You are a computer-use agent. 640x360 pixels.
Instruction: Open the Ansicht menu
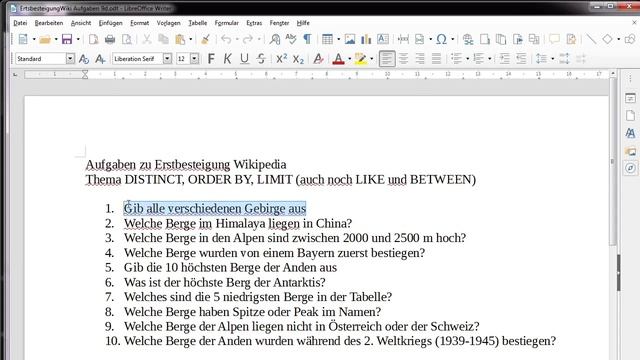tap(81, 23)
